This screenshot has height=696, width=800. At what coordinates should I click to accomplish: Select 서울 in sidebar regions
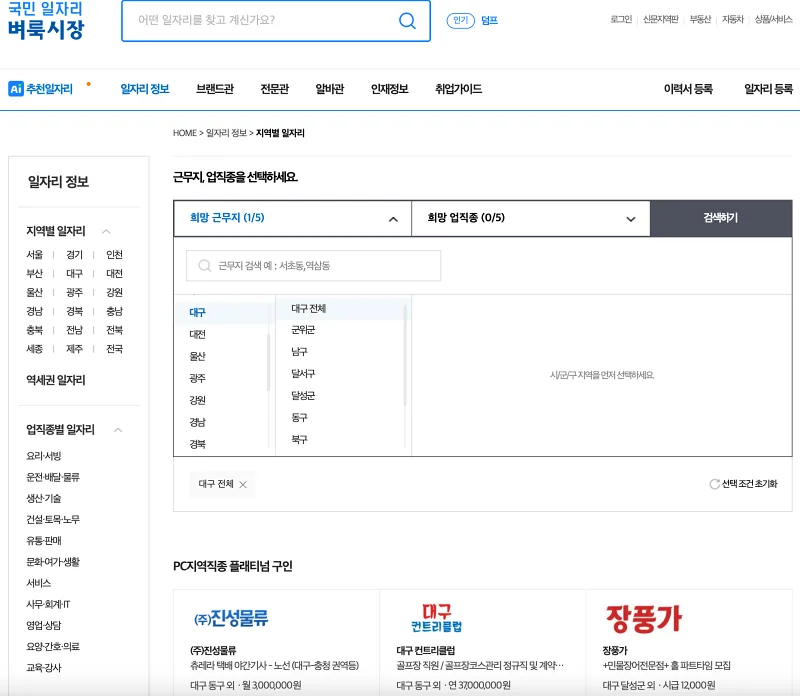pos(35,255)
